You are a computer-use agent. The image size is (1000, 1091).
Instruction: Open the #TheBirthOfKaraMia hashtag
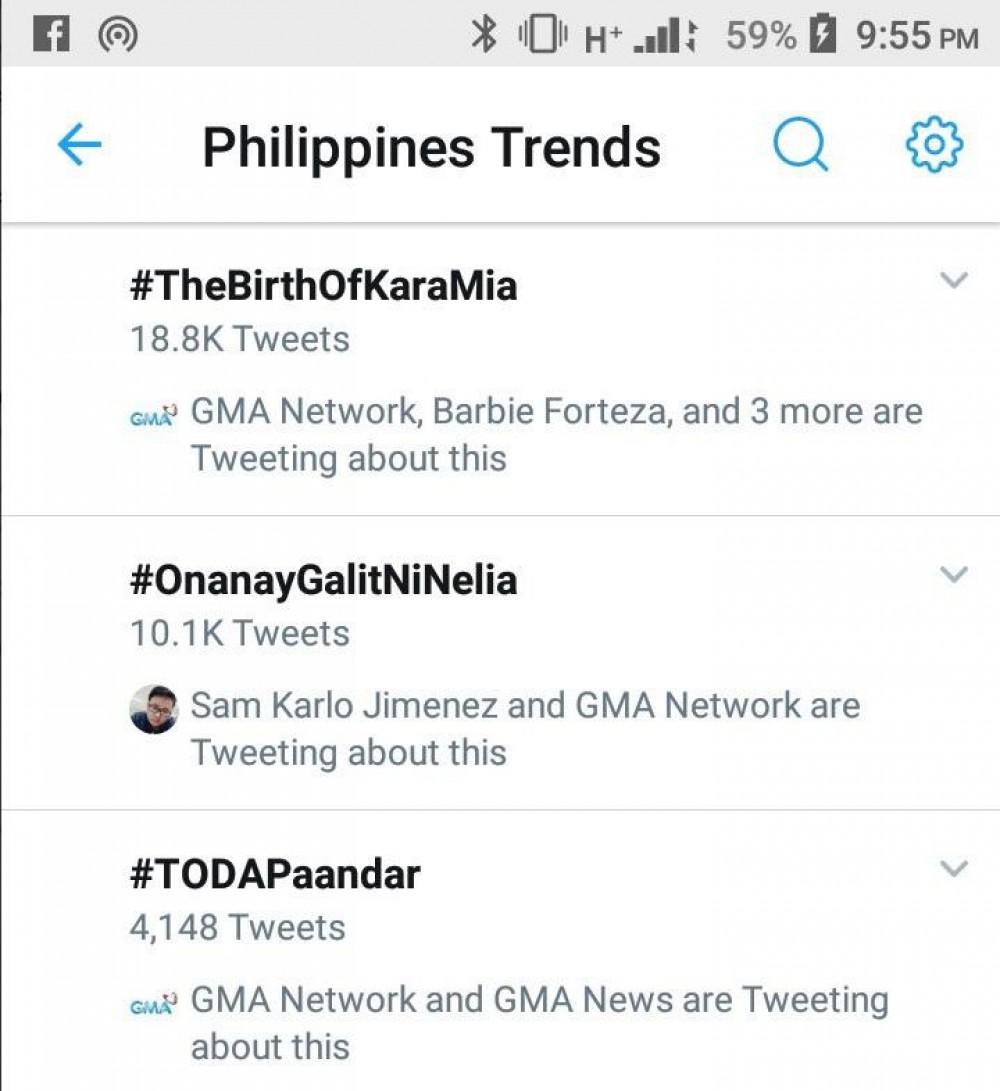[323, 287]
